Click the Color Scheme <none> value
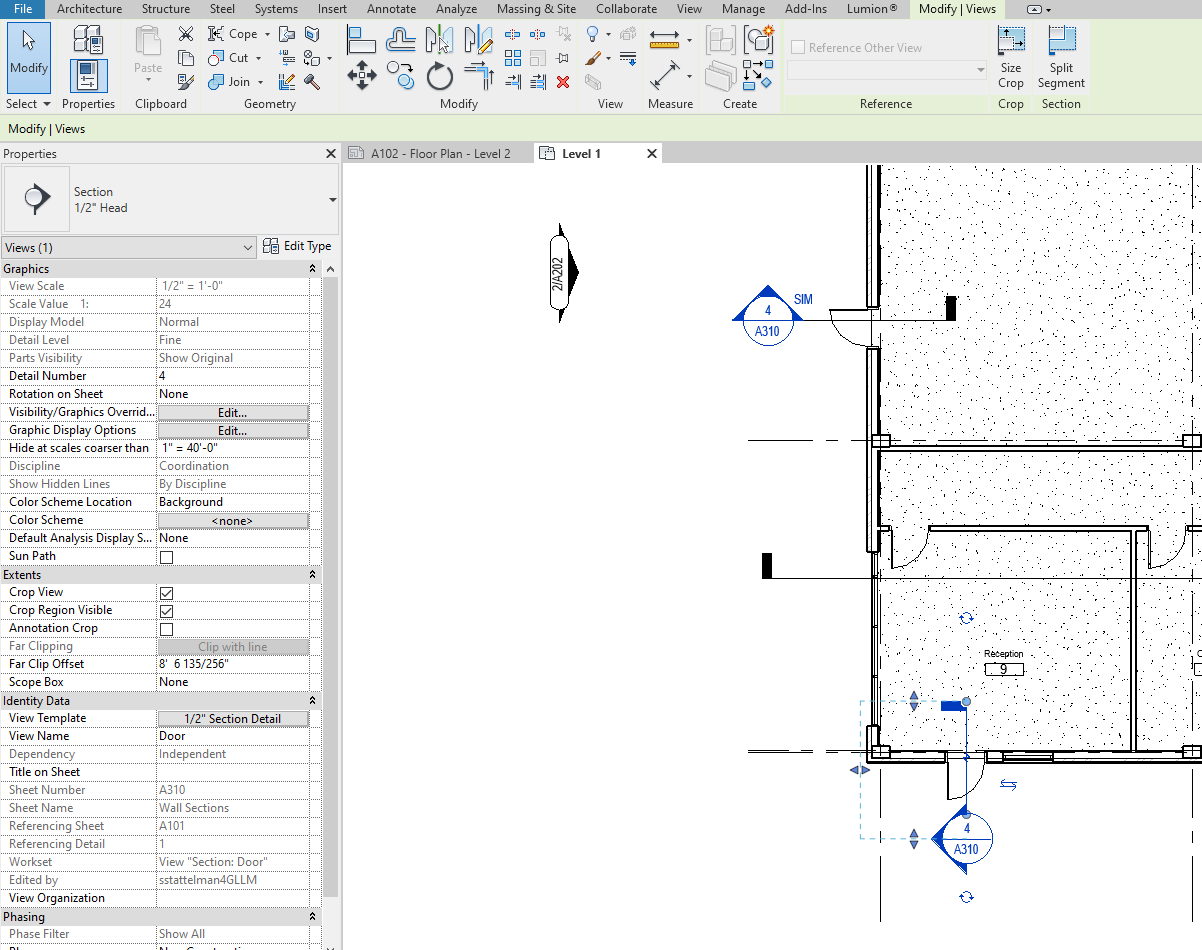Viewport: 1202px width, 950px height. [233, 519]
